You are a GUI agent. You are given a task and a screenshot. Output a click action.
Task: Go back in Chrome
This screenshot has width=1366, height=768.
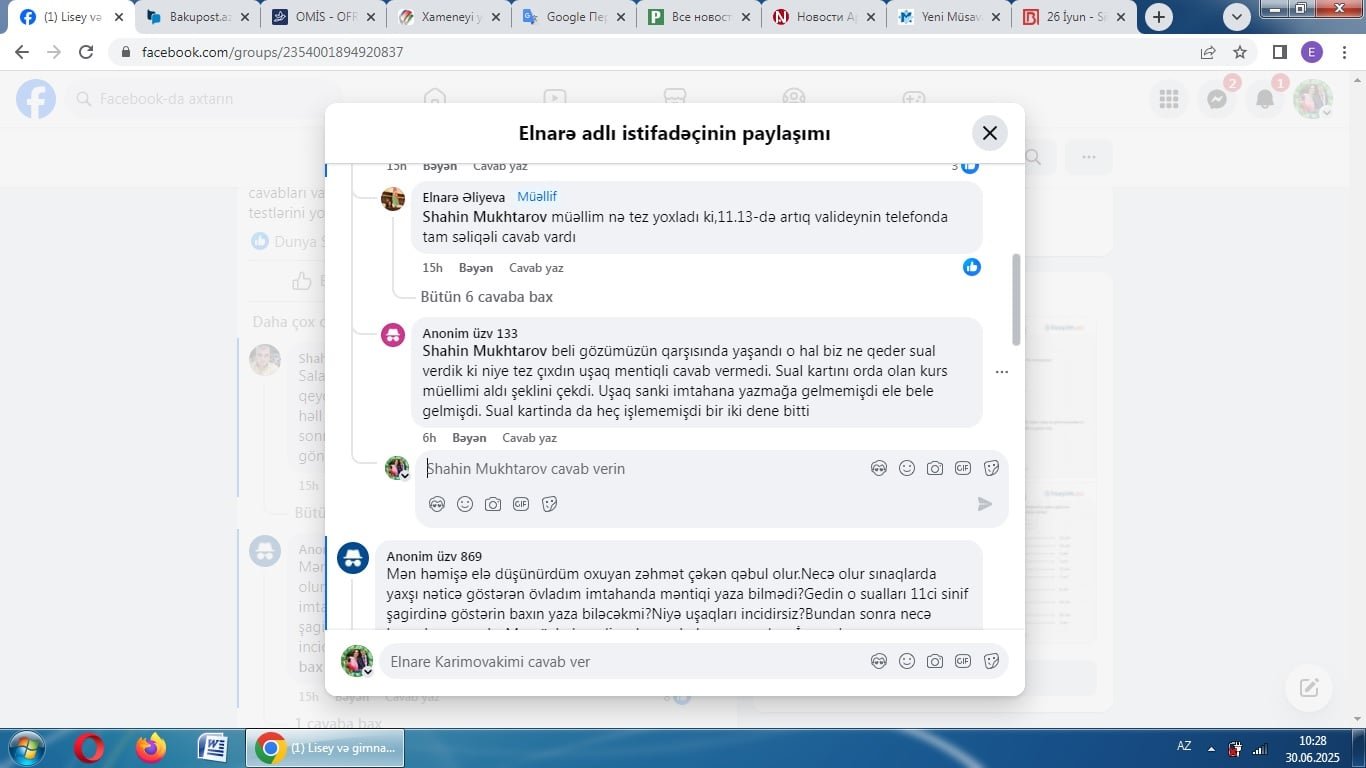[22, 52]
